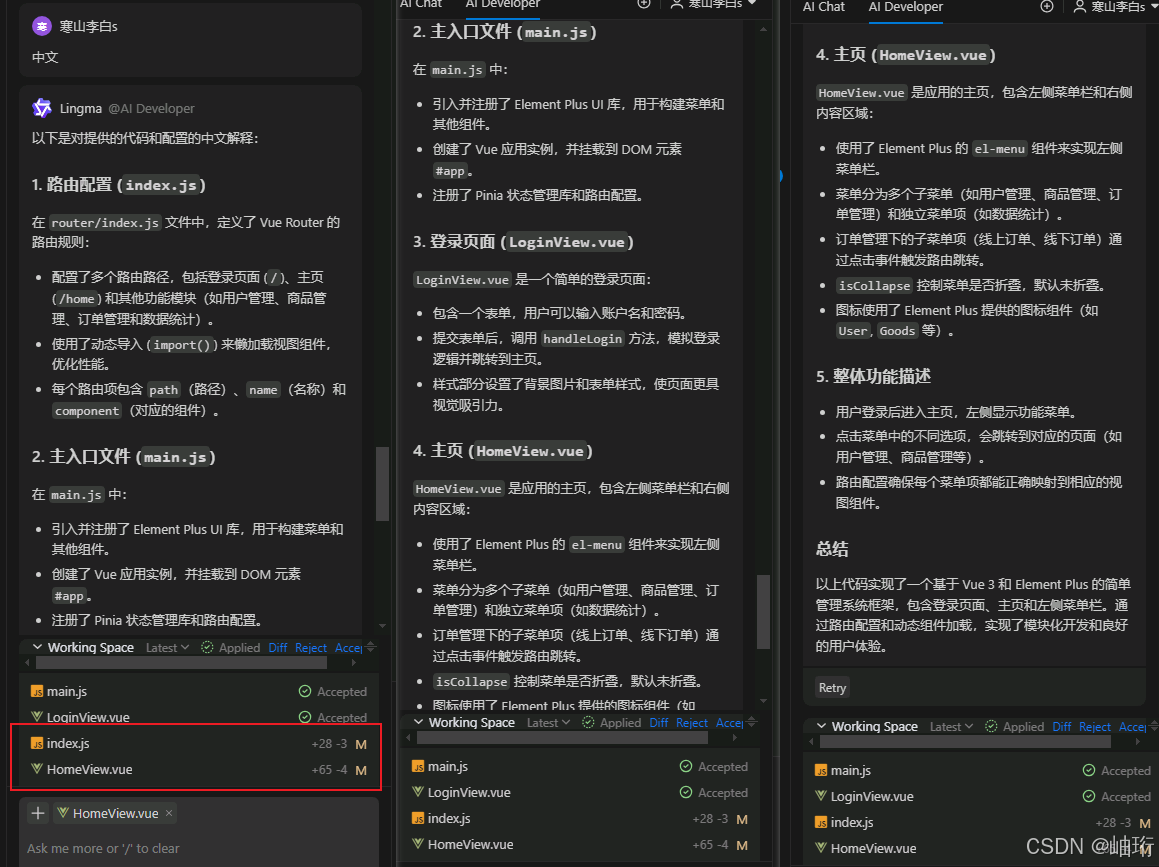Click Diff link in middle Working Space

click(x=659, y=722)
